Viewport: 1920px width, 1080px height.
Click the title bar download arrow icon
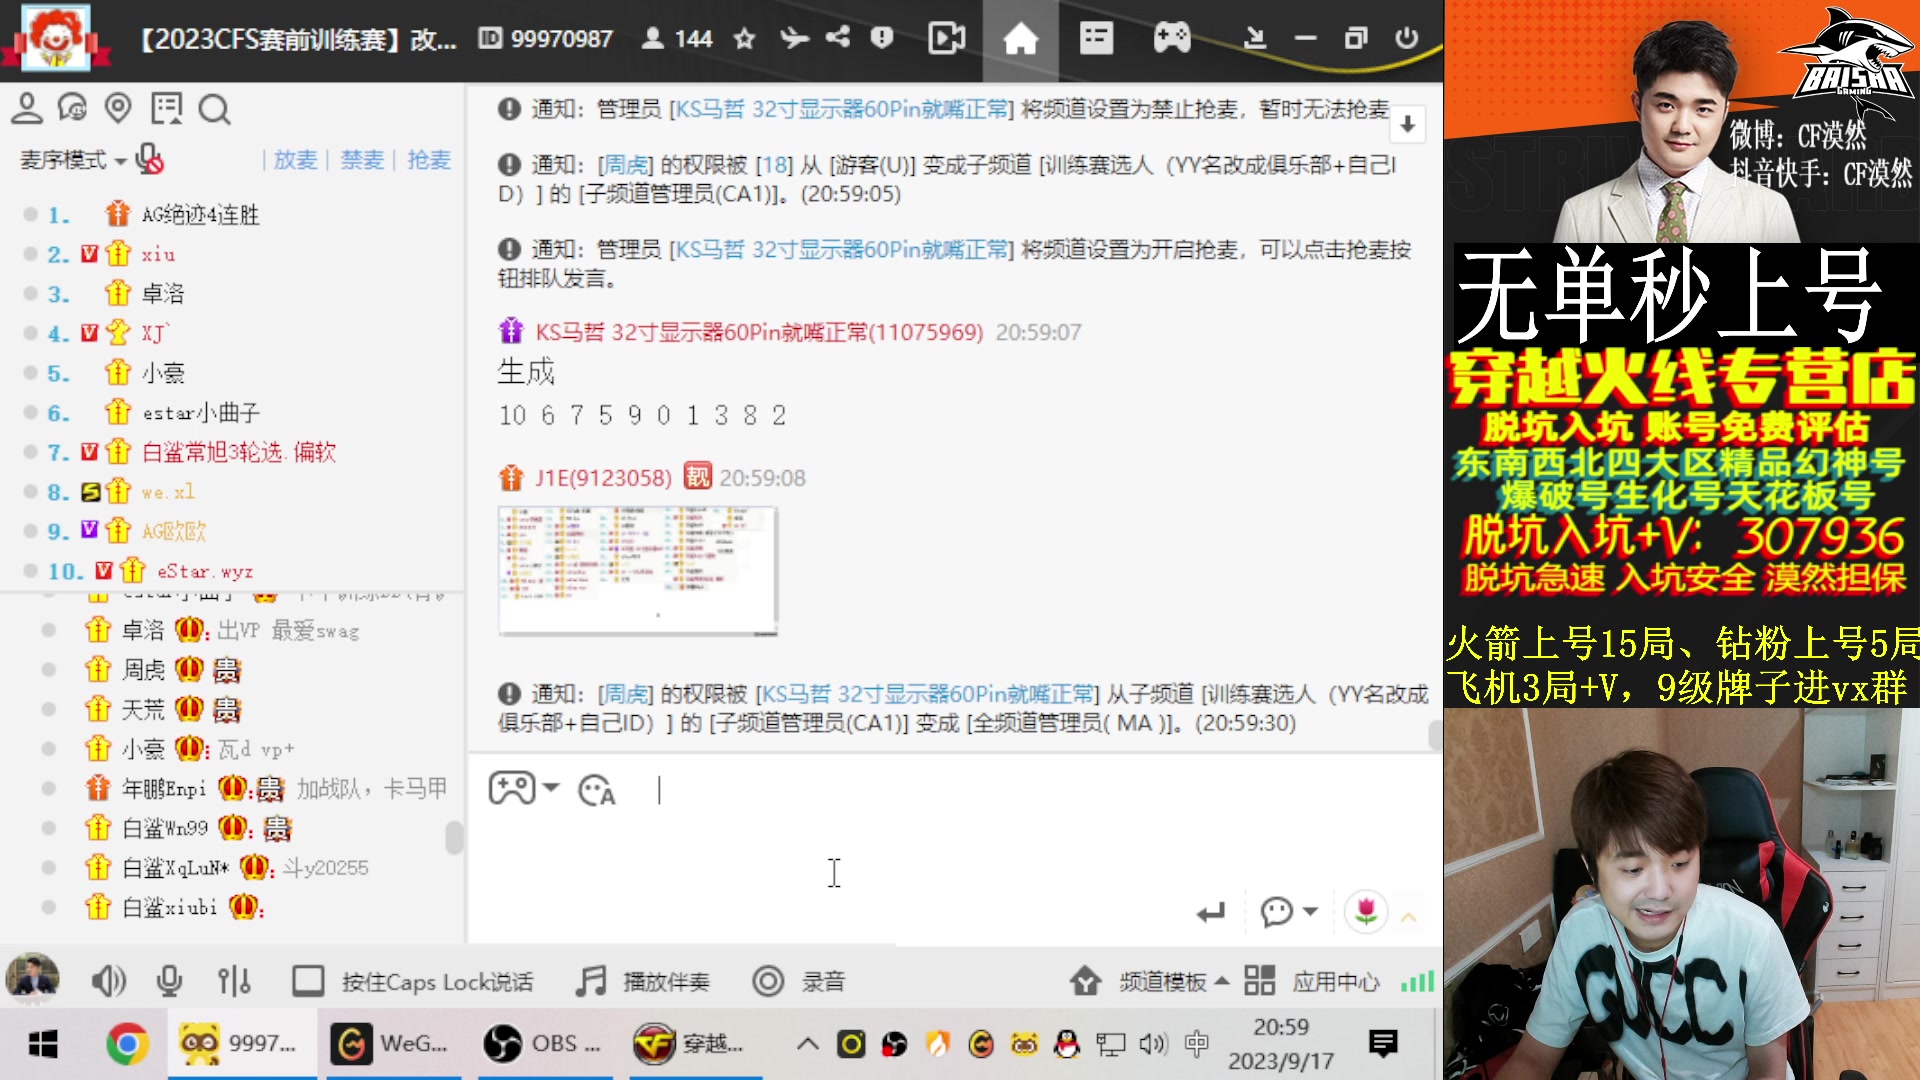pos(1254,39)
